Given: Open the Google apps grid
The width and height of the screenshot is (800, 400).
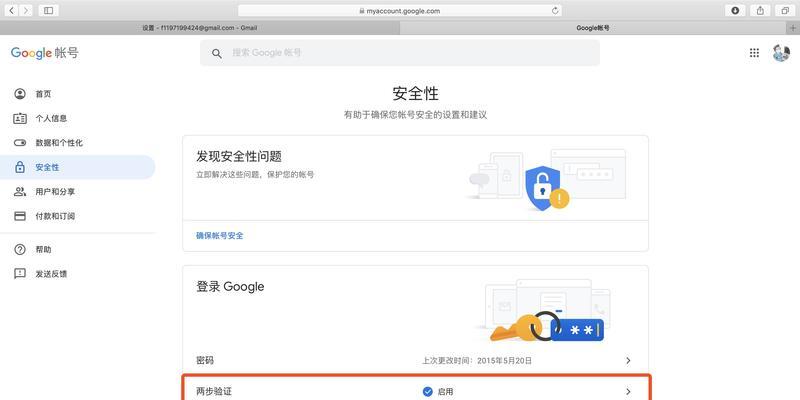Looking at the screenshot, I should point(754,53).
